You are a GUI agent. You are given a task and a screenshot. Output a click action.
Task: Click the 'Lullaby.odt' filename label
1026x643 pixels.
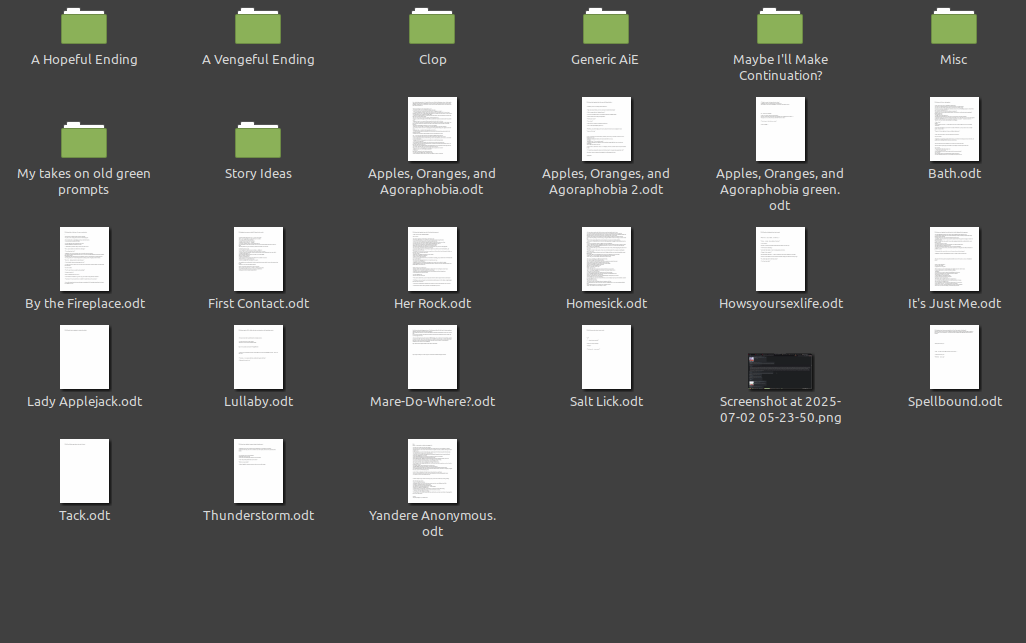click(x=258, y=402)
